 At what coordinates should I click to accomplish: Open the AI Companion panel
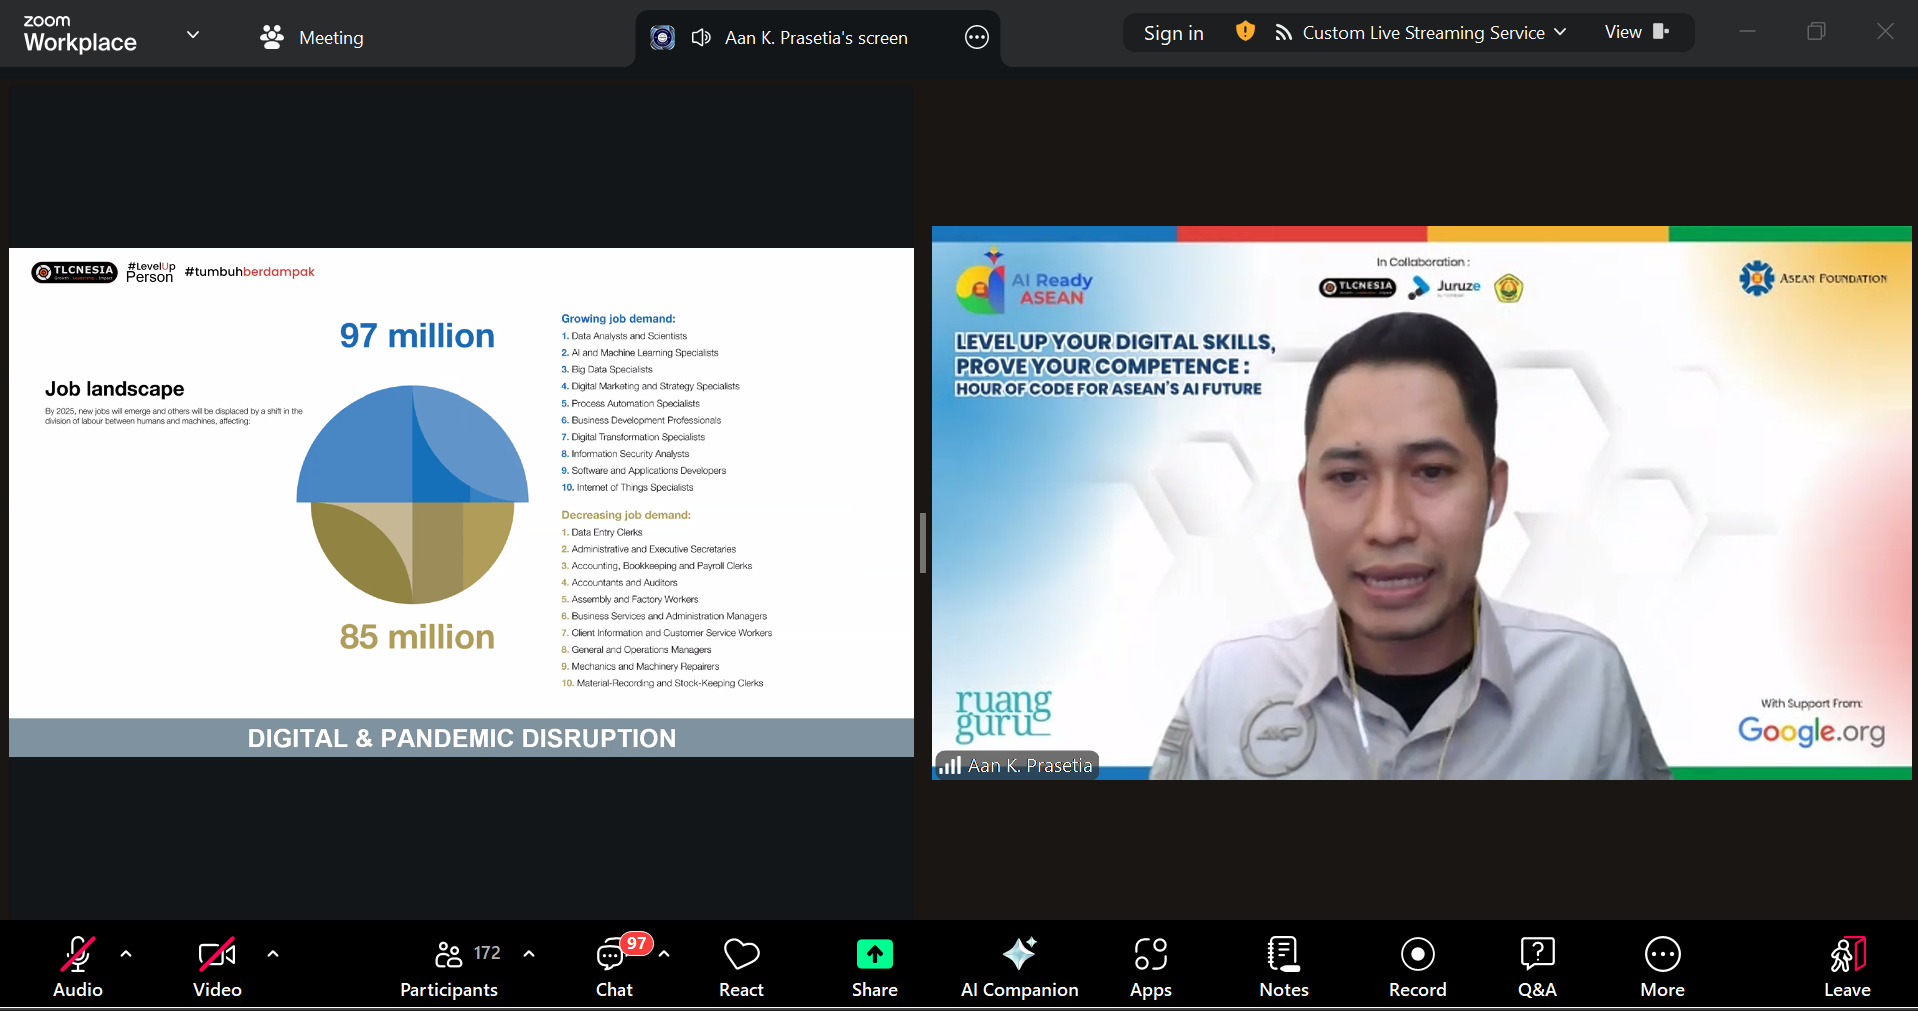coord(1019,966)
